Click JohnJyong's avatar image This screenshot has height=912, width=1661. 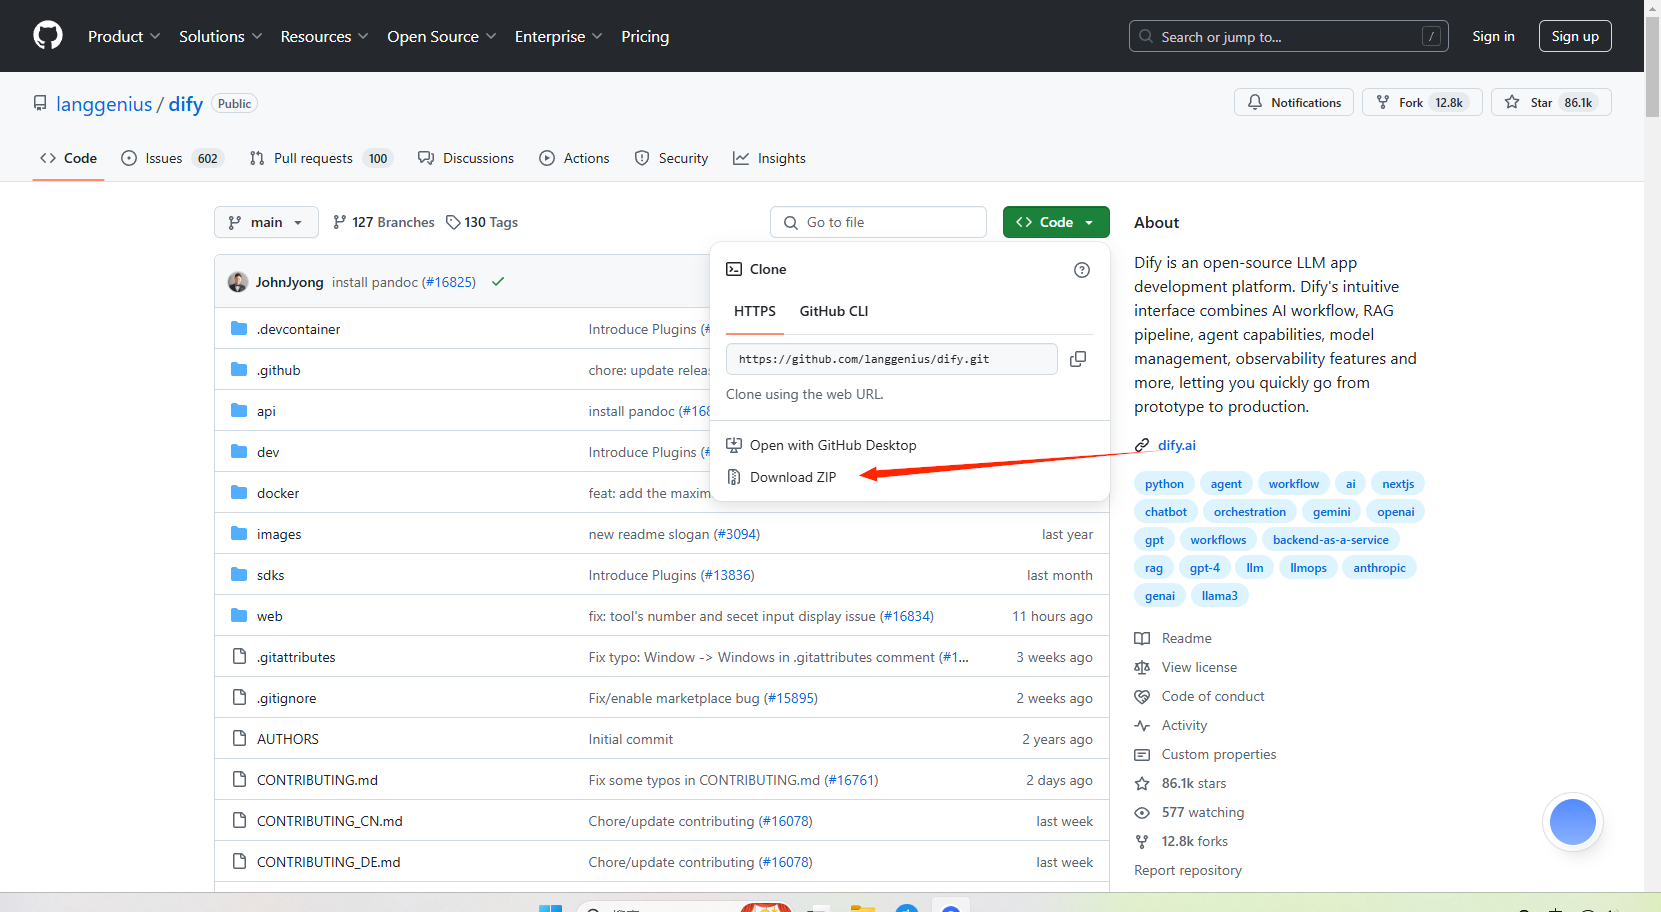tap(238, 282)
